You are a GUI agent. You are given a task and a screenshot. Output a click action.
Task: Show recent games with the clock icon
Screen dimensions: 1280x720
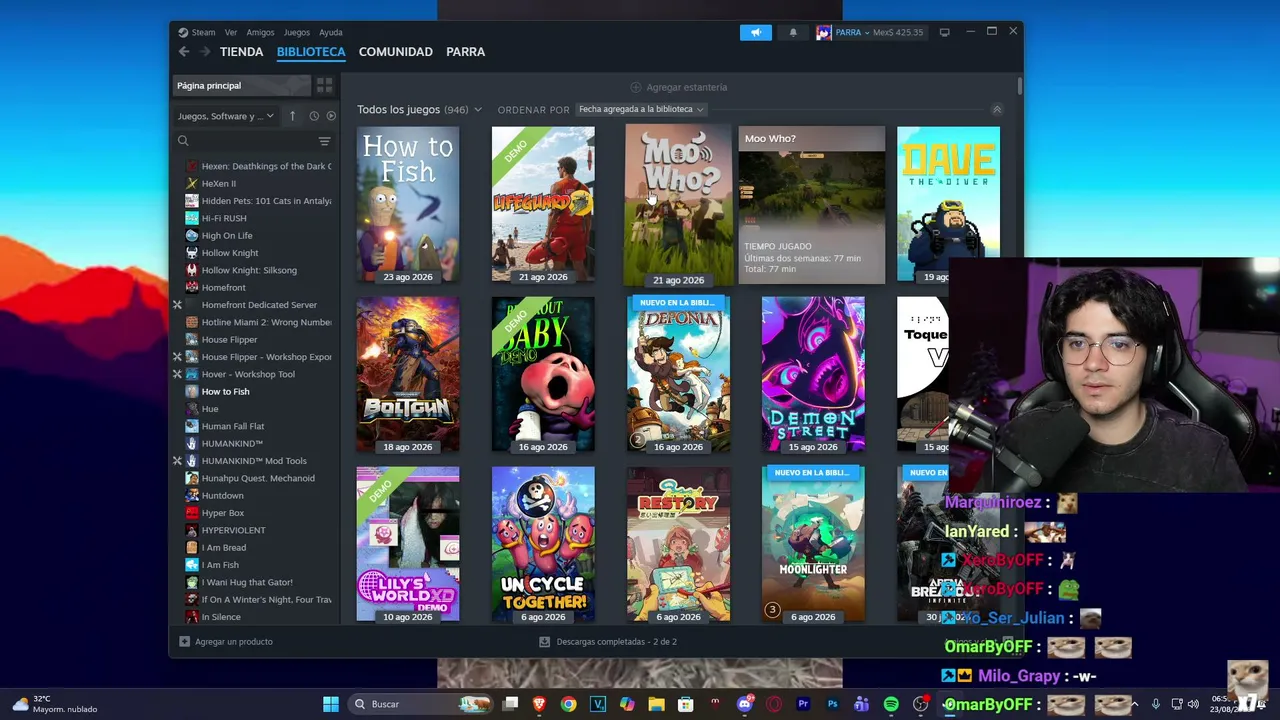[314, 116]
